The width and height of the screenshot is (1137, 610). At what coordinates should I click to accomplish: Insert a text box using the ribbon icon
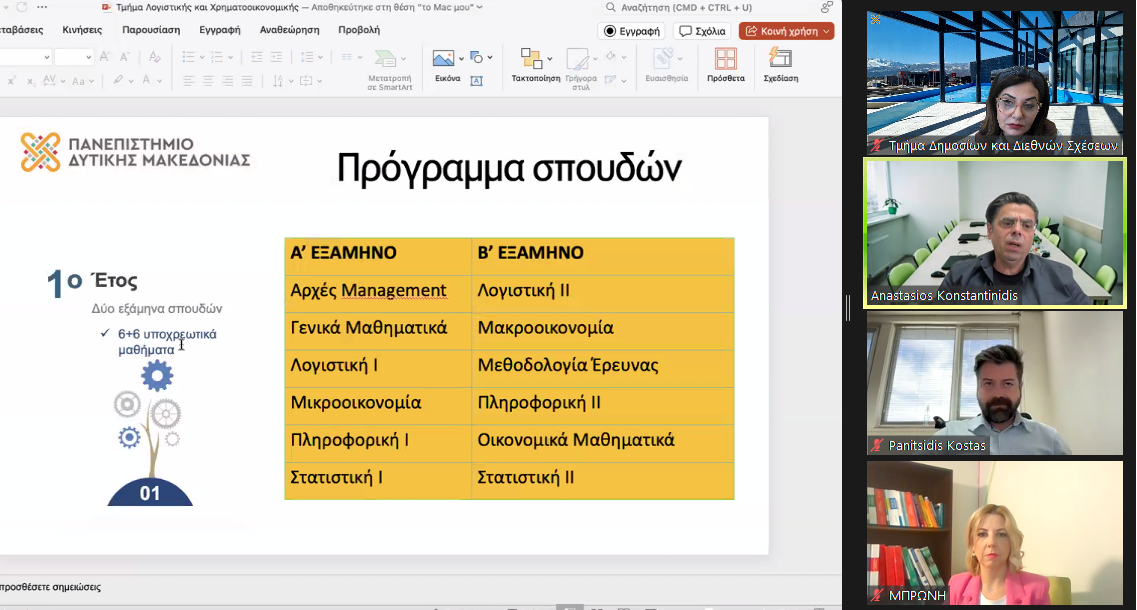point(476,81)
